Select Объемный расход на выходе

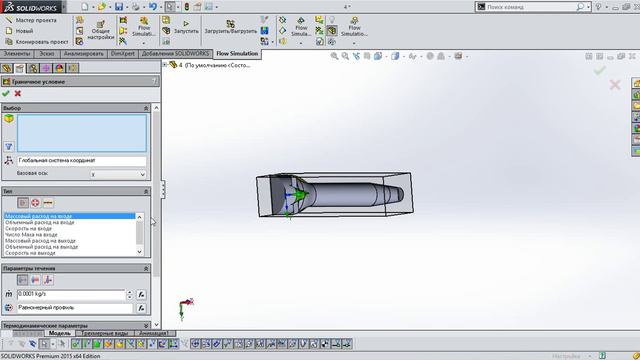coord(69,247)
